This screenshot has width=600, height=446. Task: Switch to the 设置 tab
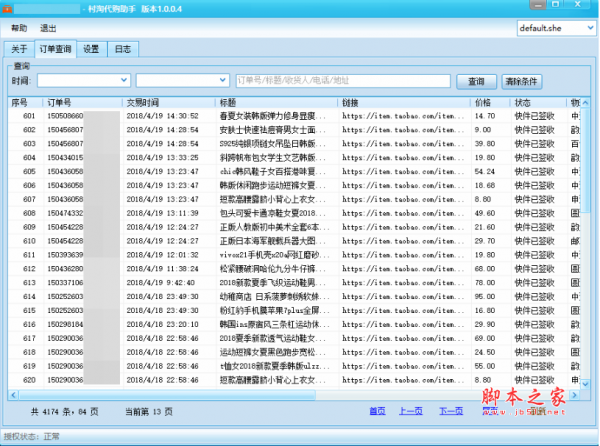(x=91, y=48)
